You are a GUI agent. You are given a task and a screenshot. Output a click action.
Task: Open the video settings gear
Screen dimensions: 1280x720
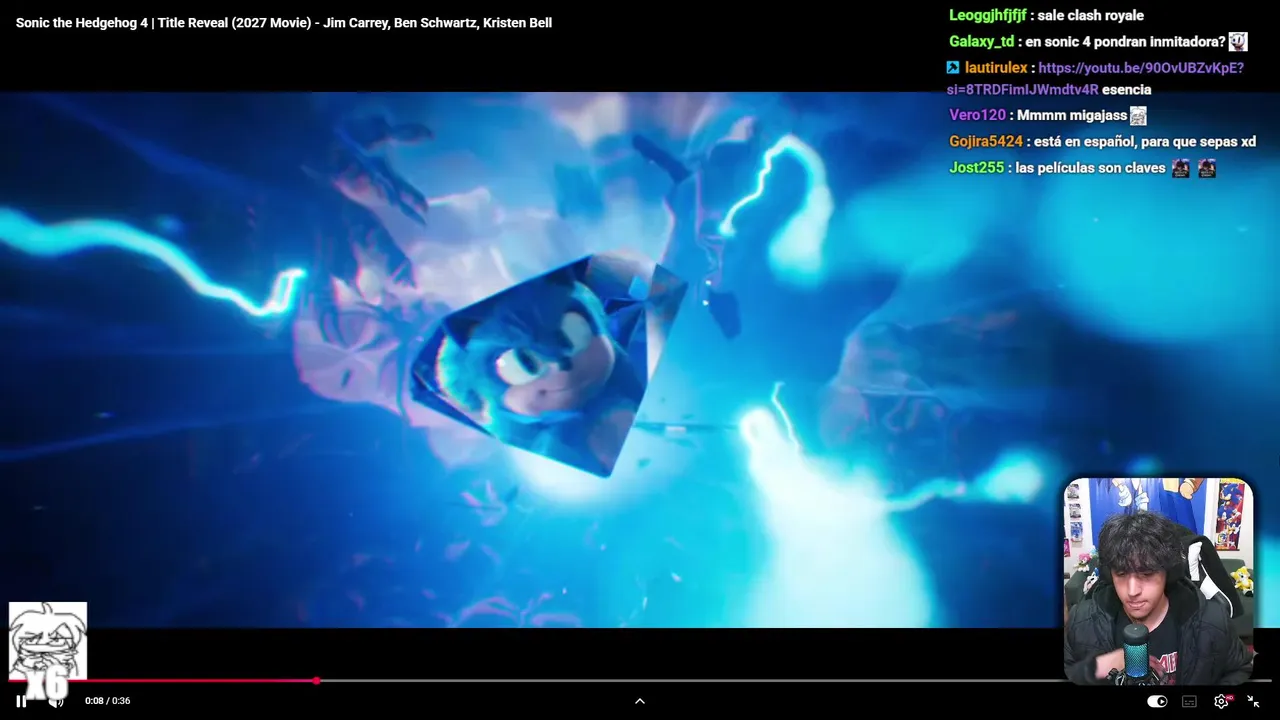[1221, 701]
